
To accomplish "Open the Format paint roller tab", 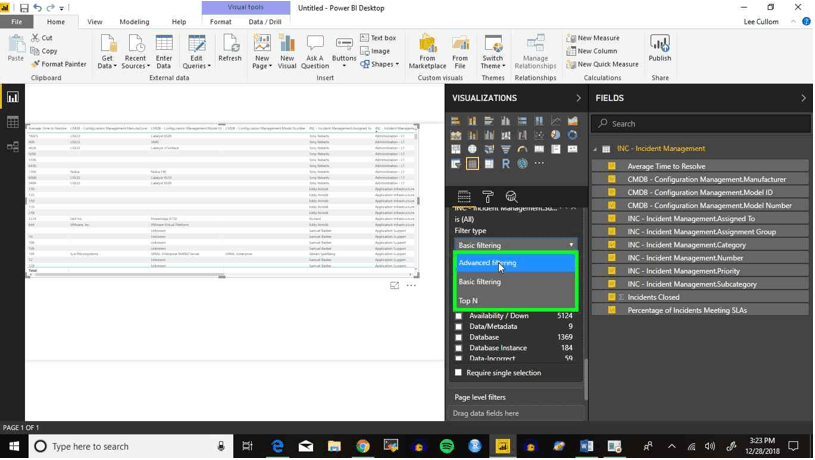I will pyautogui.click(x=488, y=196).
